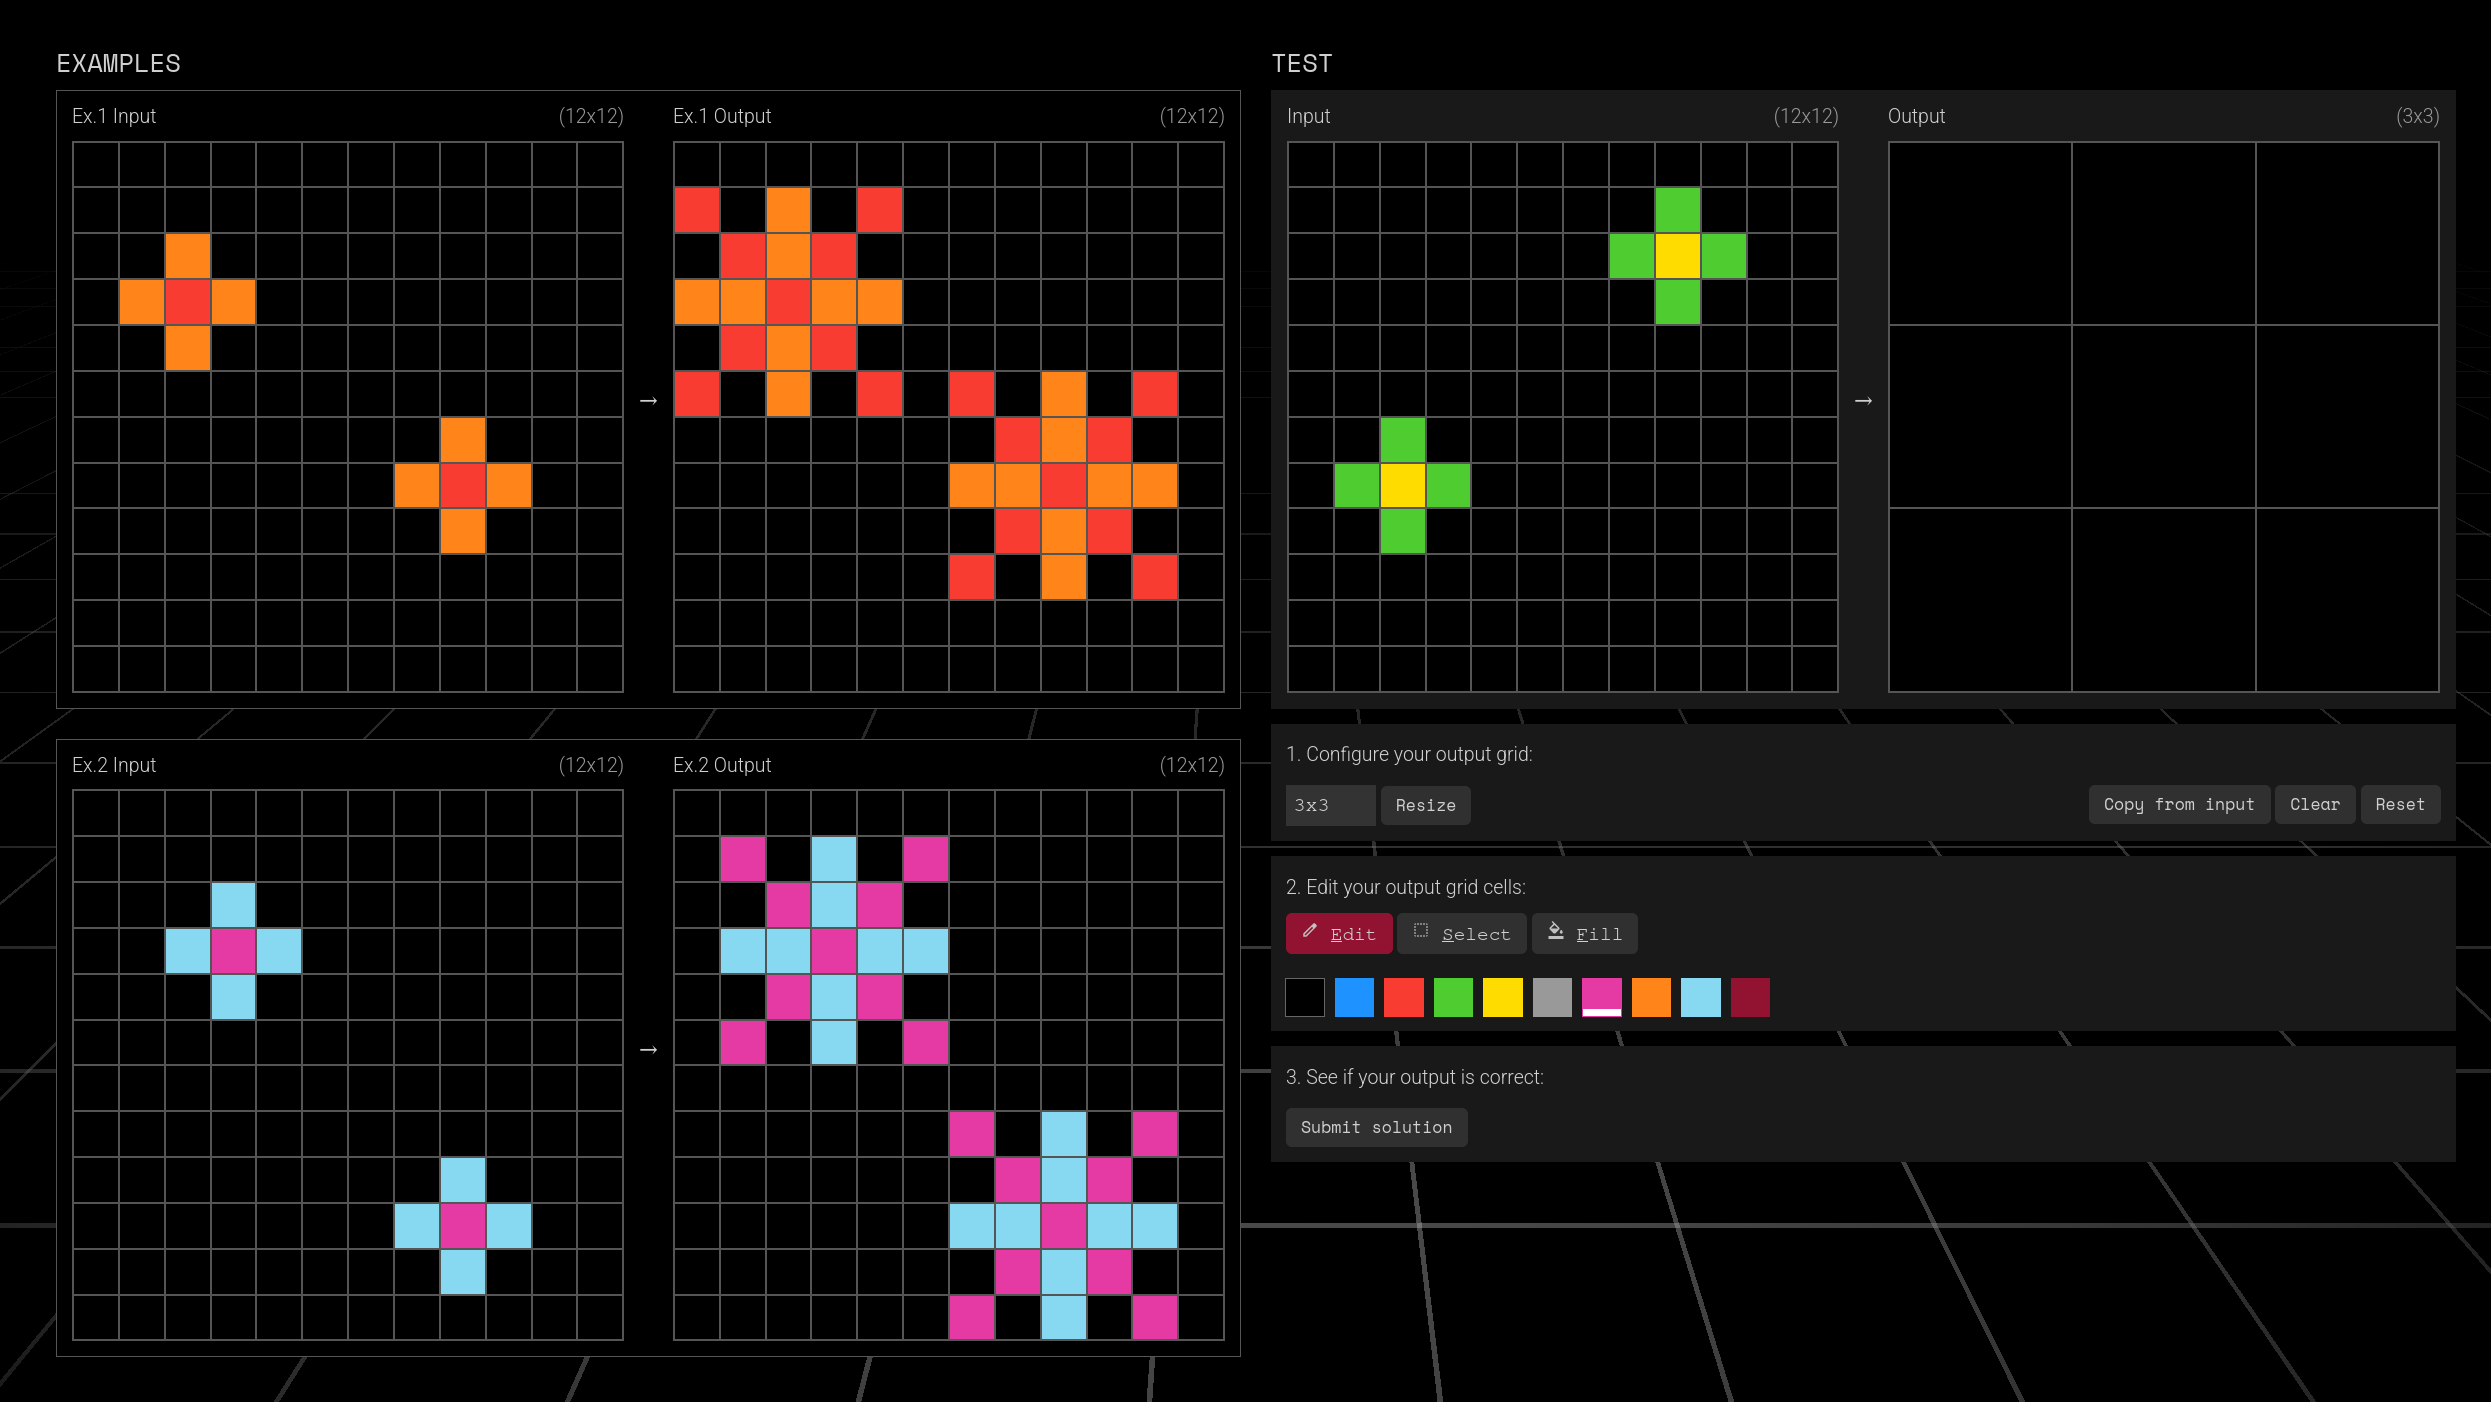Click the 3x3 grid size field
The width and height of the screenshot is (2491, 1402).
(x=1330, y=805)
